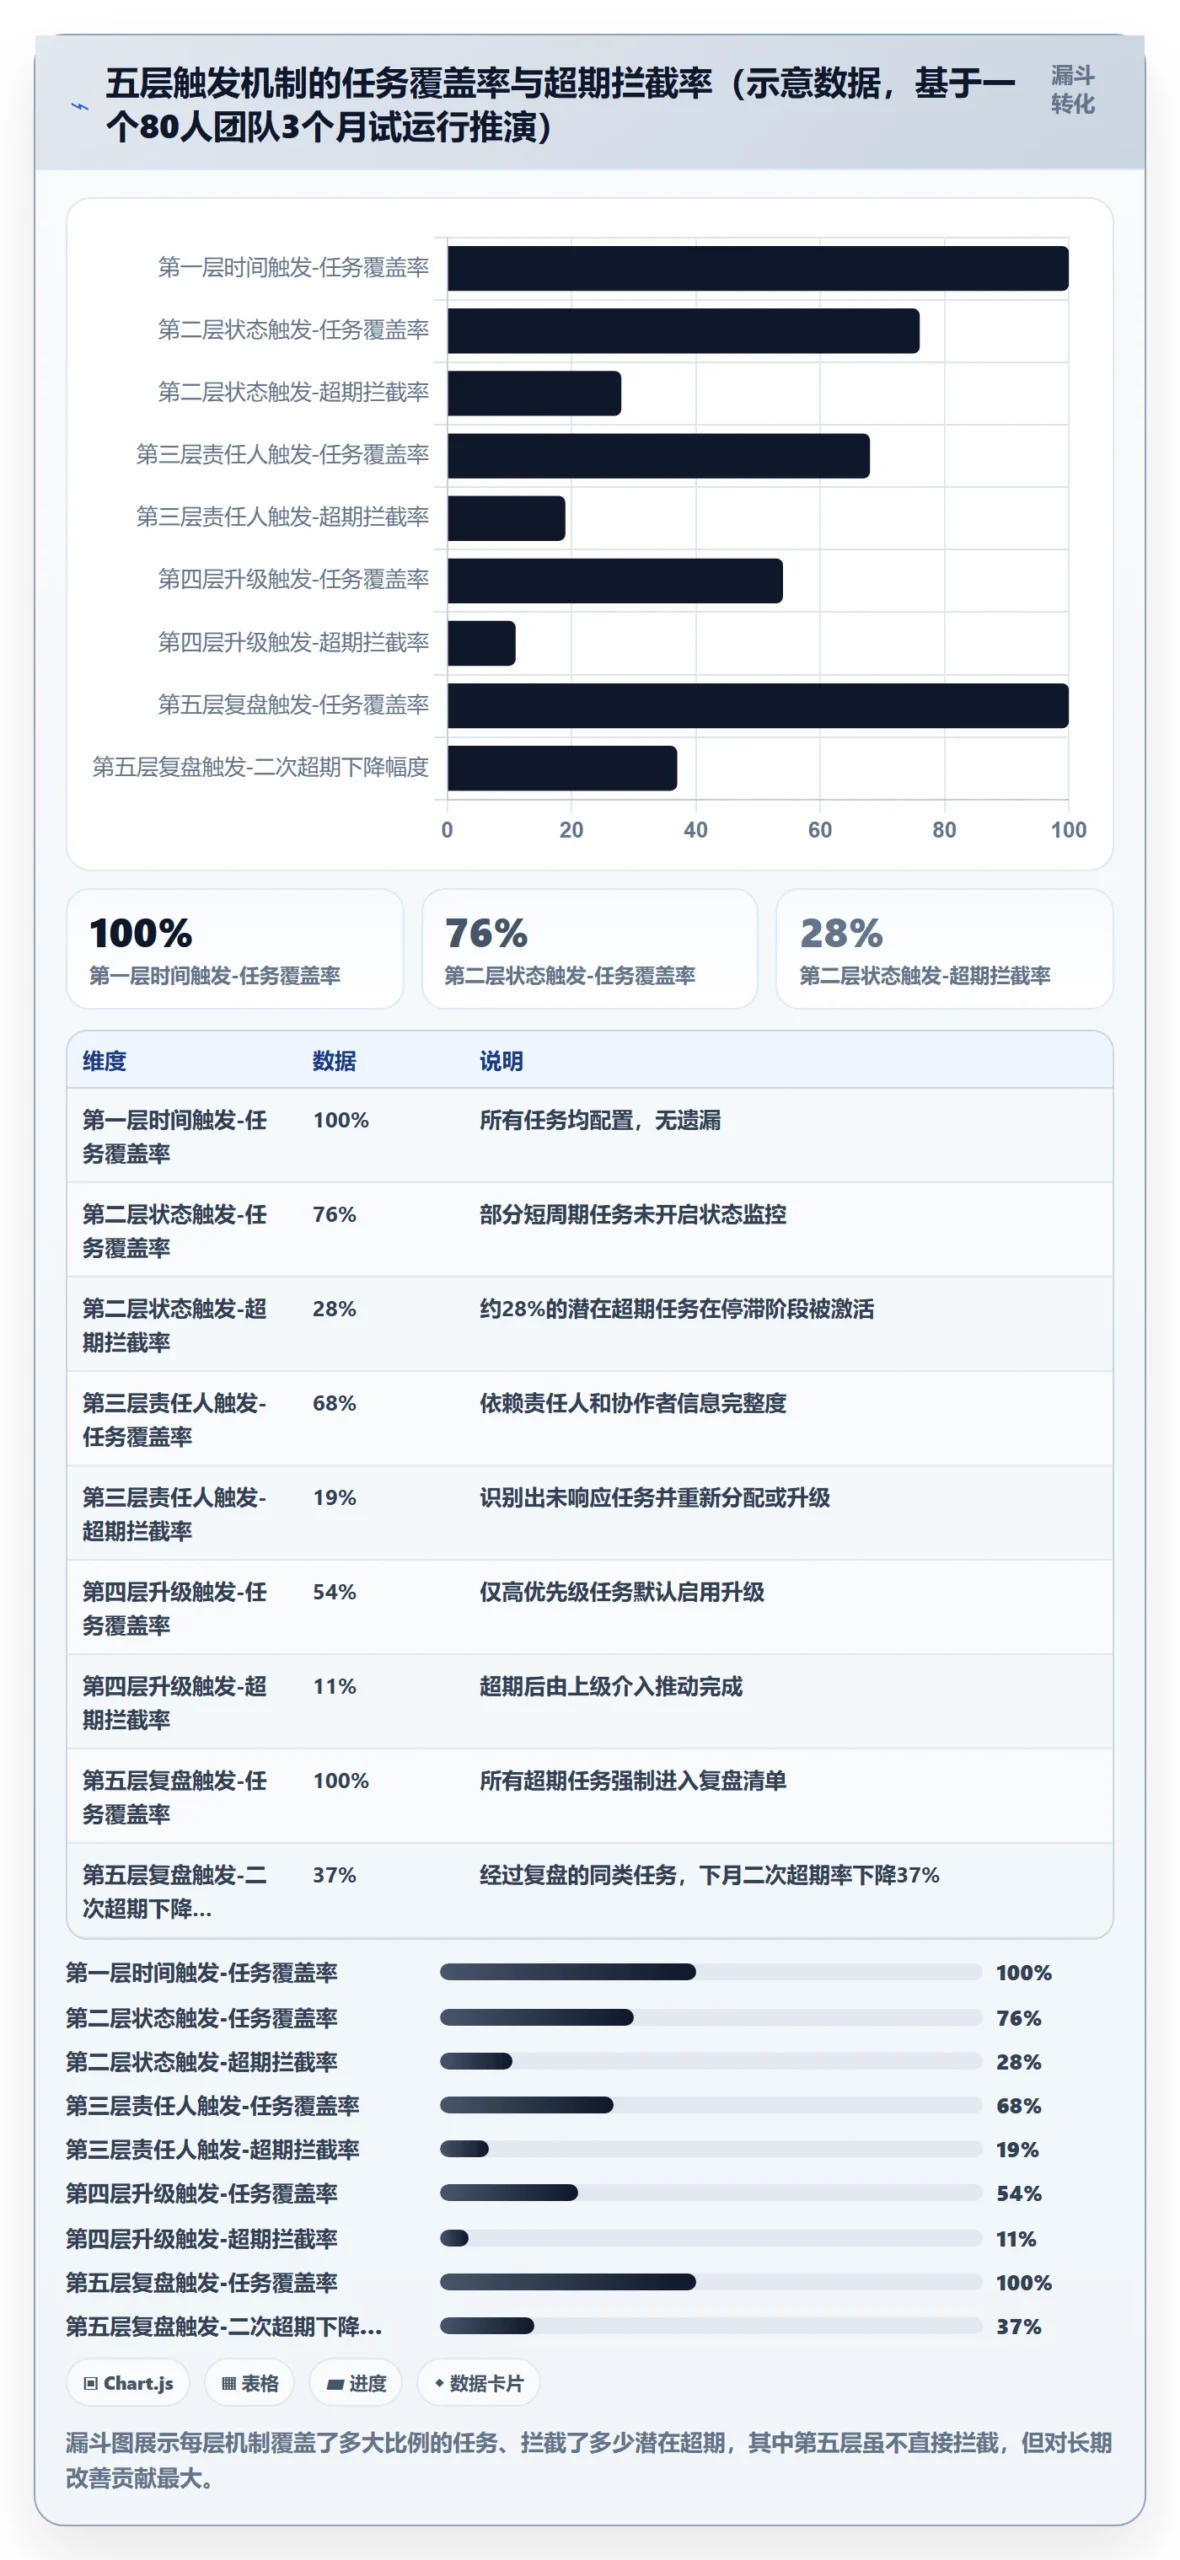Viewport: 1180px width, 2560px height.
Task: Click the 漏斗转化 tag in the header
Action: pos(1072,90)
